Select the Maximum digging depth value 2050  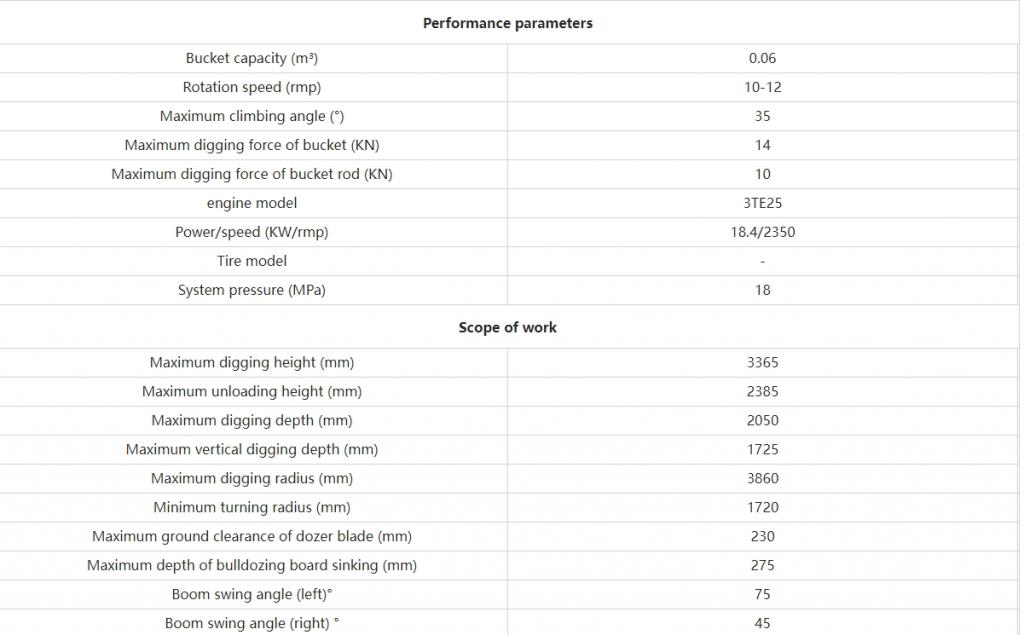point(762,421)
